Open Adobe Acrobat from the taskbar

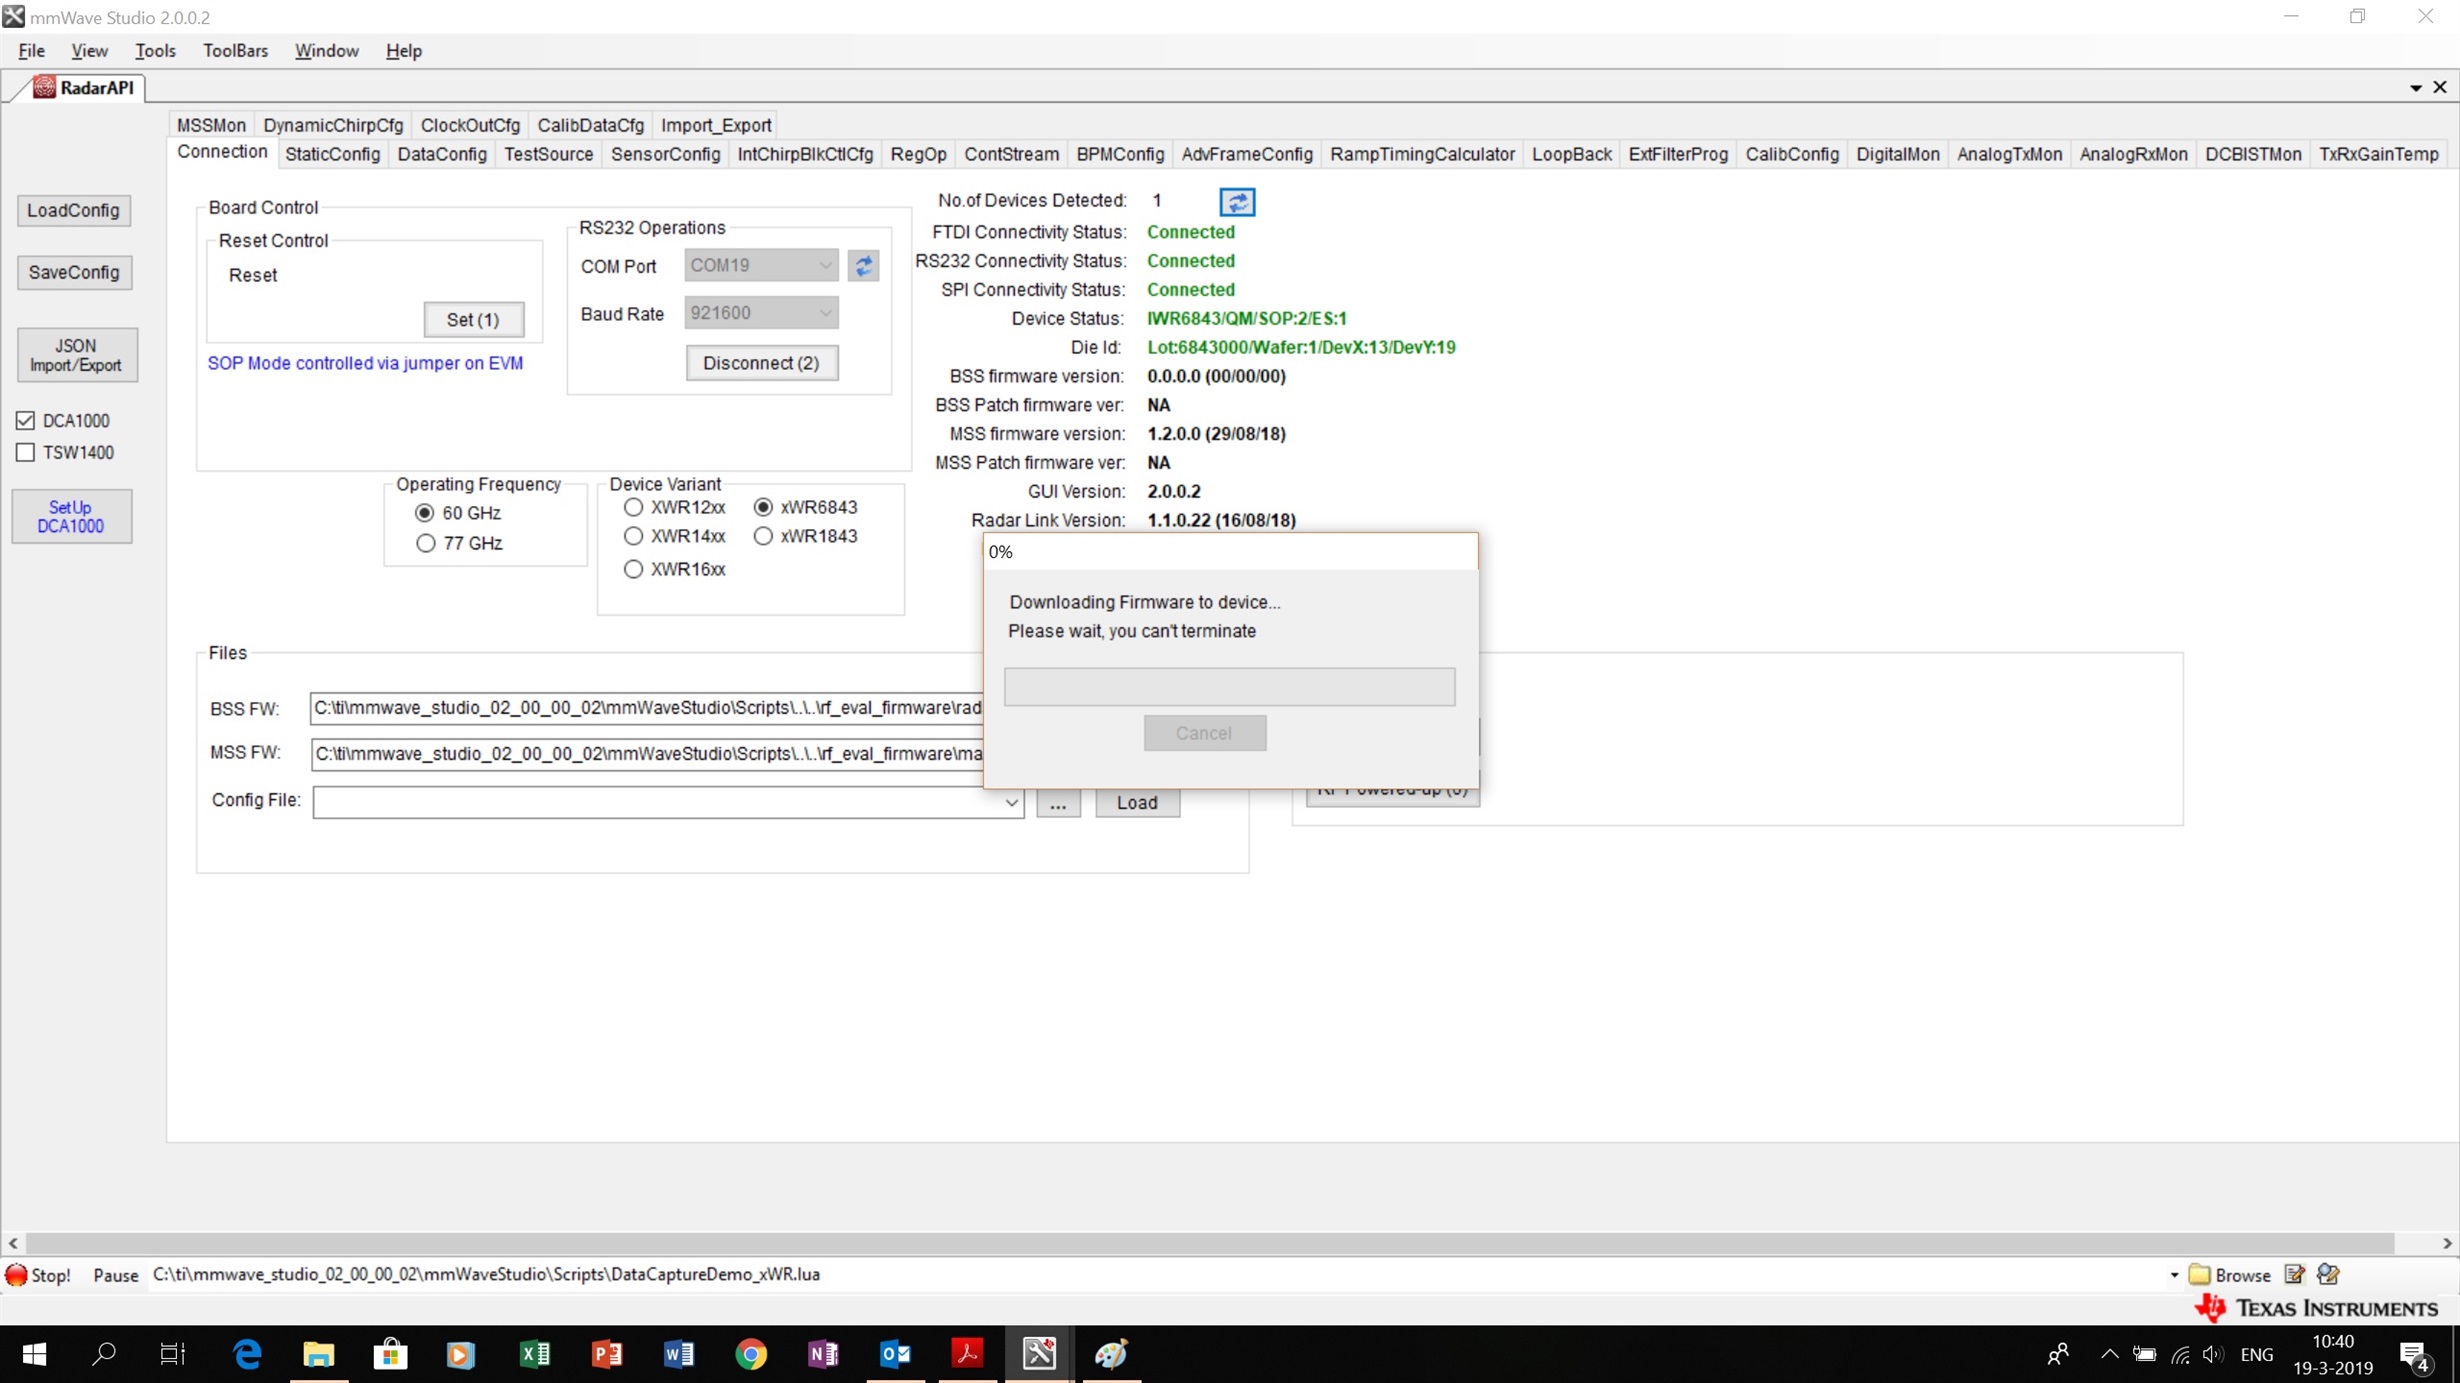[967, 1354]
